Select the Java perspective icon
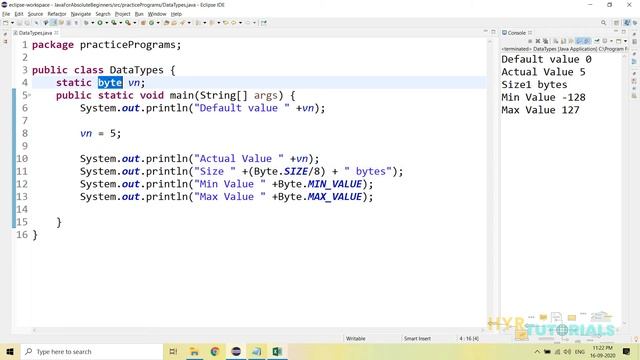The image size is (640, 360). [627, 23]
